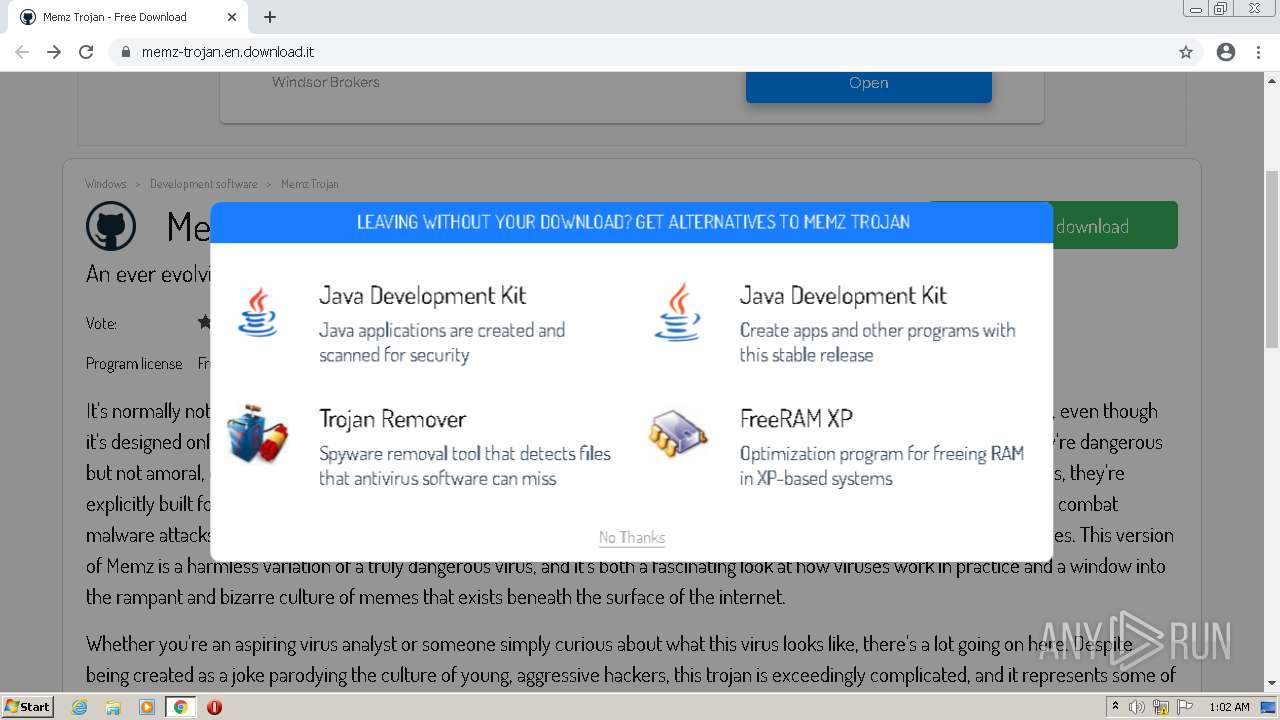View site information via the lock icon

tap(125, 52)
